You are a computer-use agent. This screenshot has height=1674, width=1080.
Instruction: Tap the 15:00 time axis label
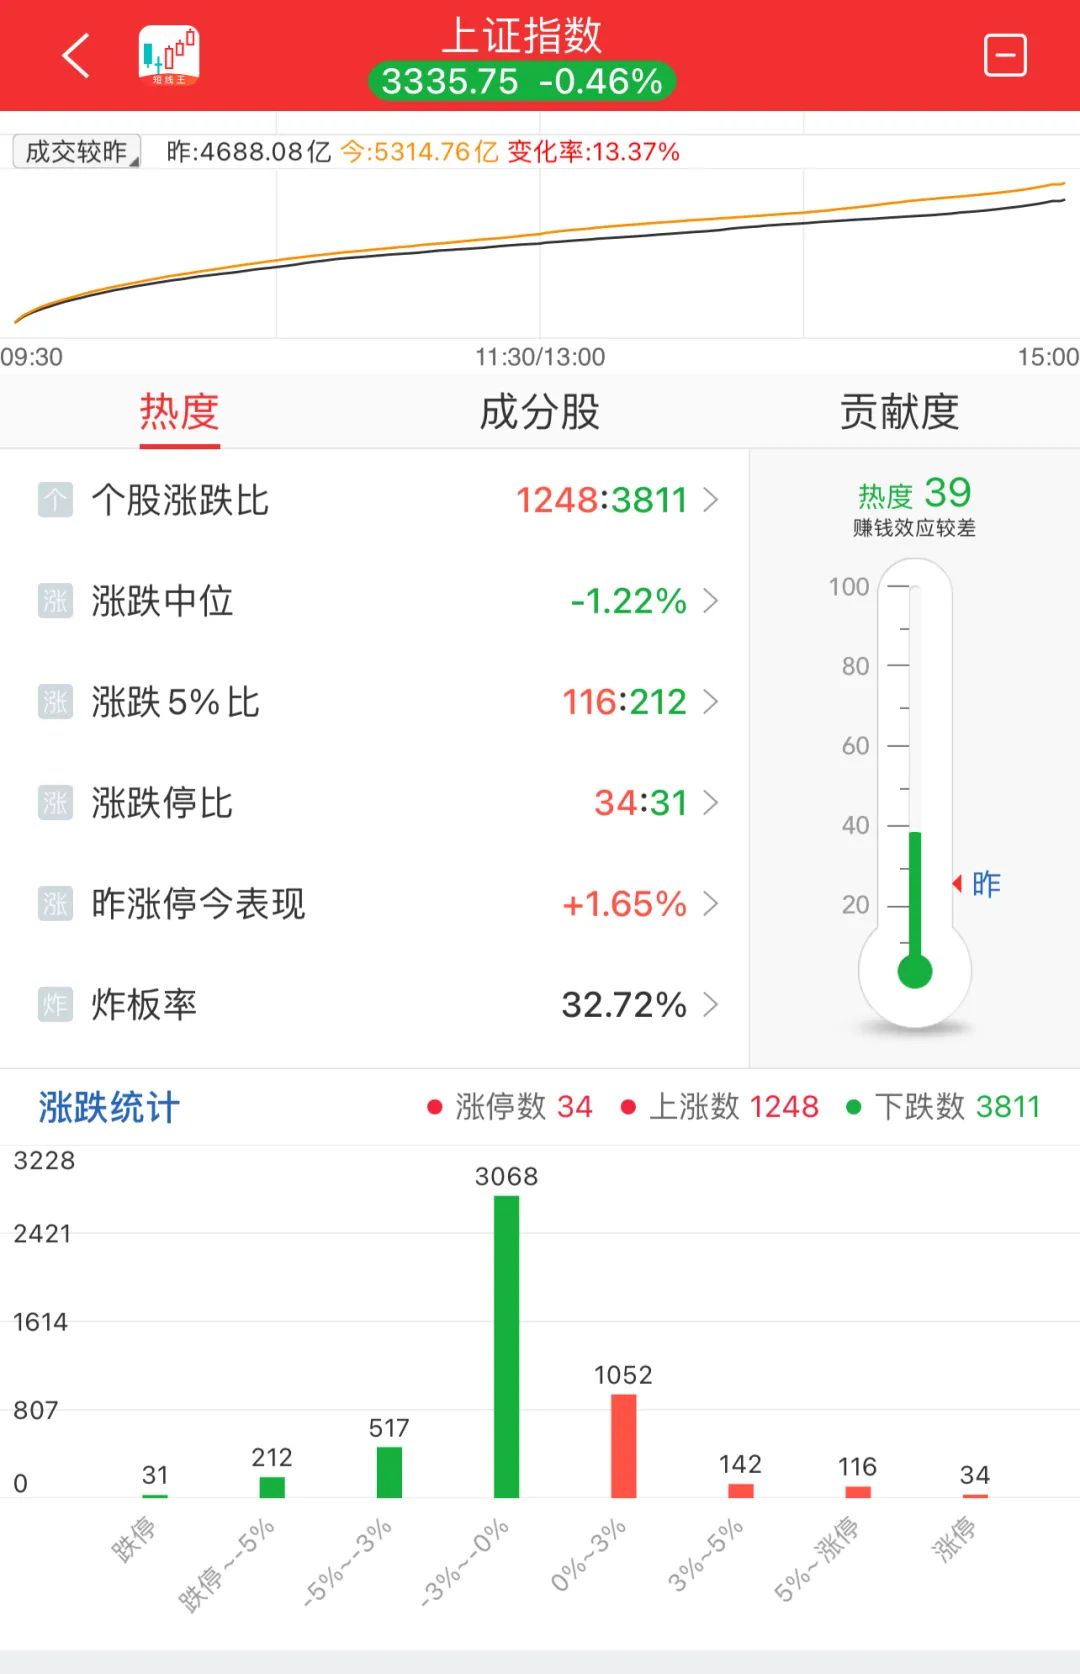pyautogui.click(x=1048, y=357)
